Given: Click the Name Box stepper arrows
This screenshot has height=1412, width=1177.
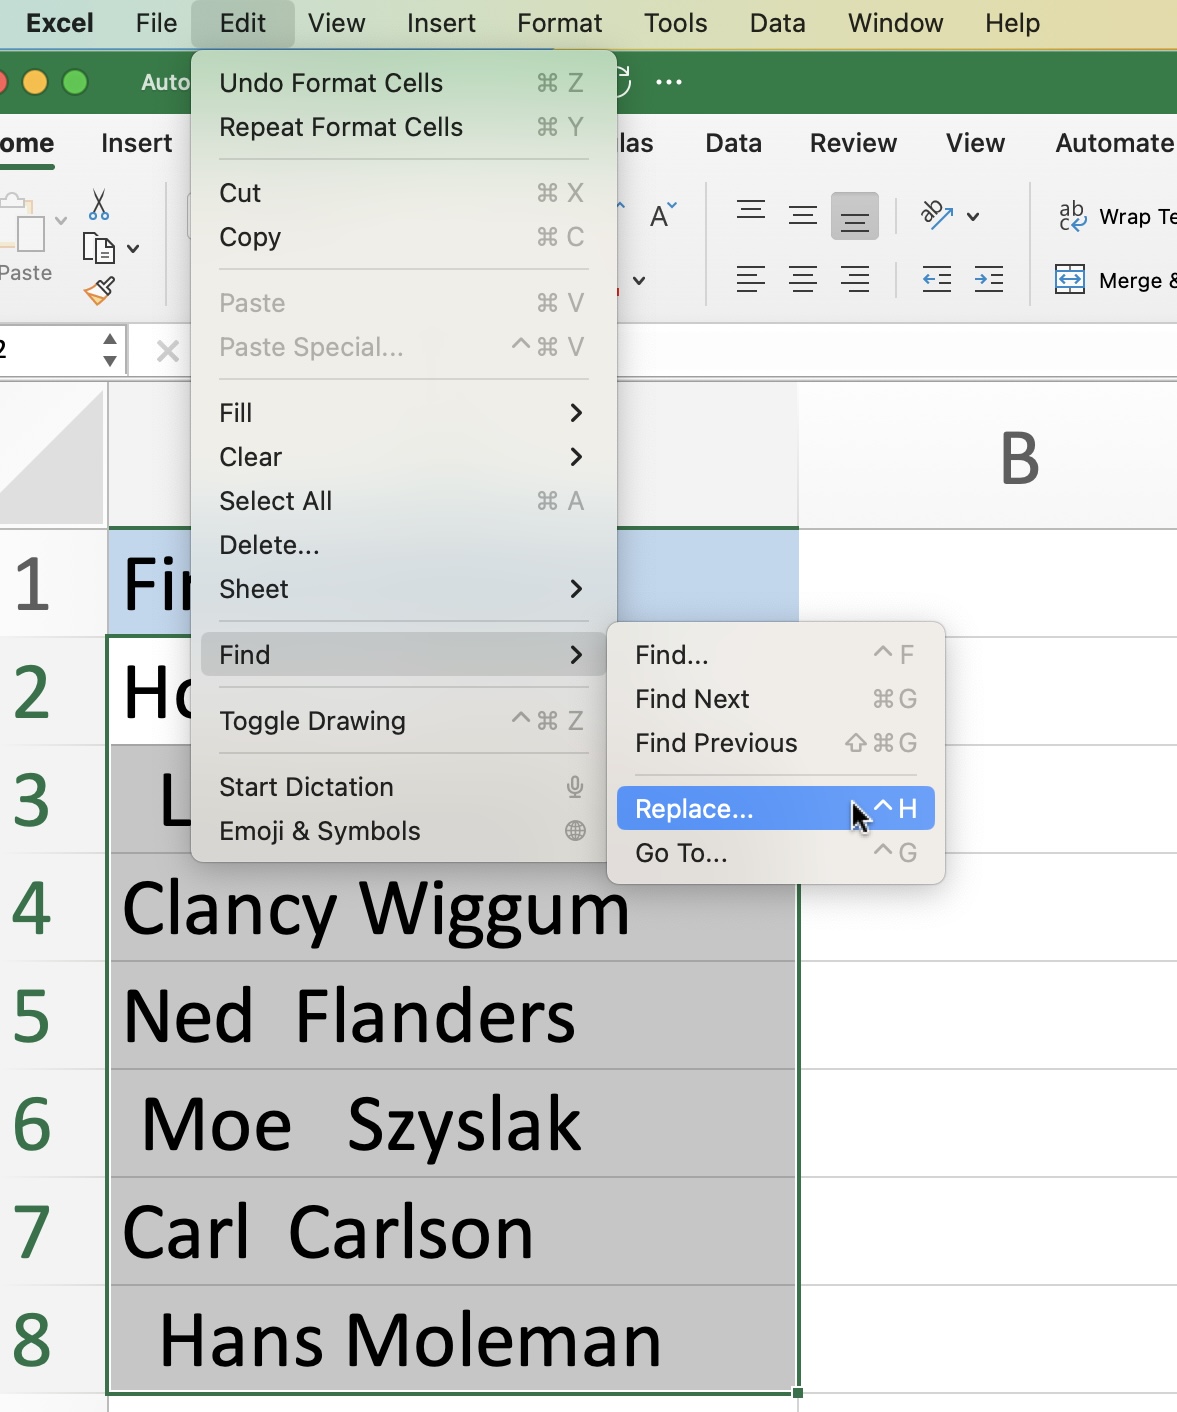Looking at the screenshot, I should tap(110, 351).
